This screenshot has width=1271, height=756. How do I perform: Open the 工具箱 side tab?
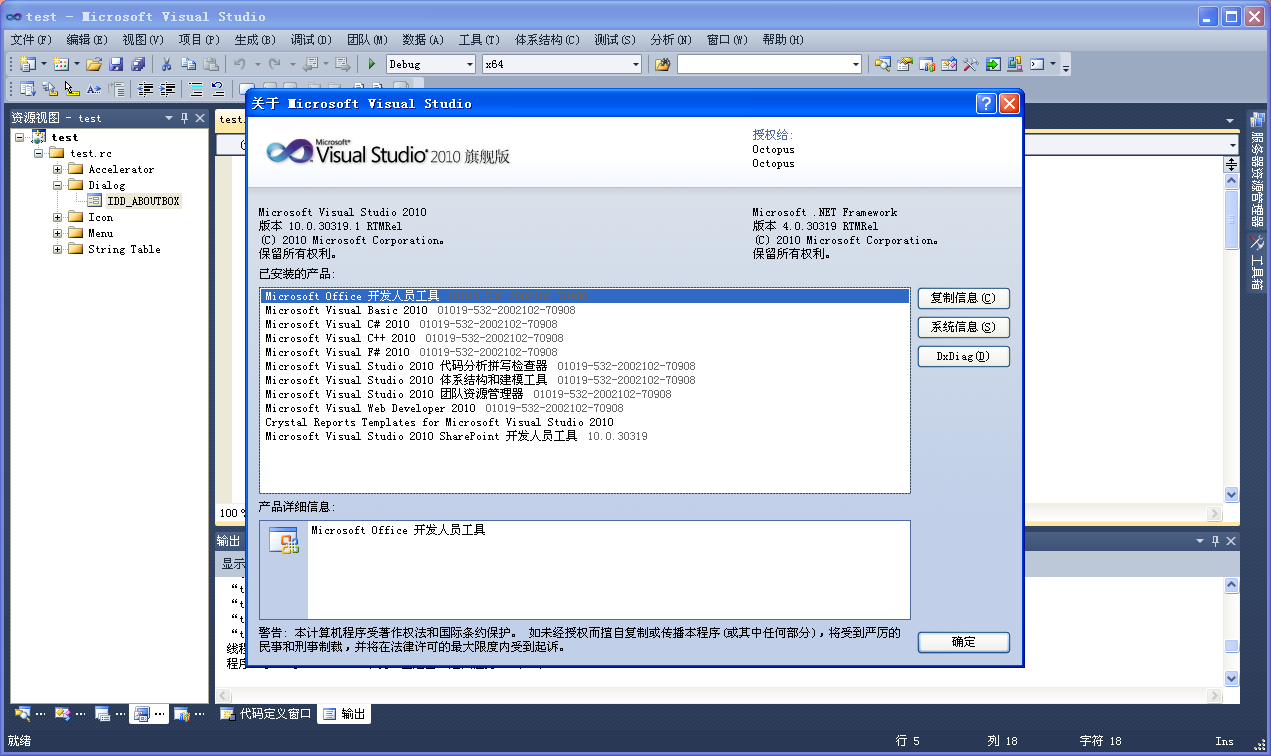coord(1258,262)
